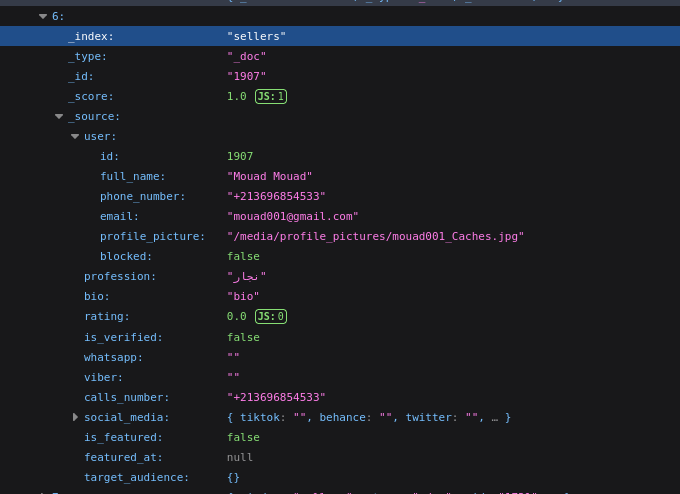Click the JS:0 badge beside rating
The height and width of the screenshot is (494, 680).
tap(271, 316)
